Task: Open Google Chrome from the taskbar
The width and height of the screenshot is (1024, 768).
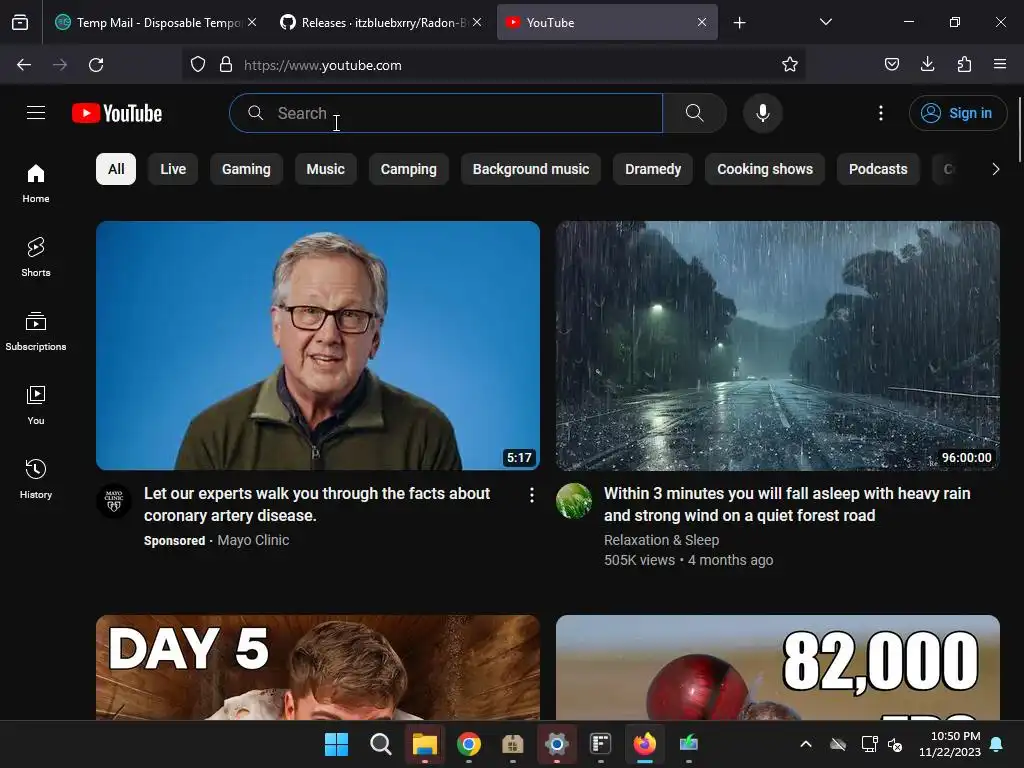Action: (x=468, y=744)
